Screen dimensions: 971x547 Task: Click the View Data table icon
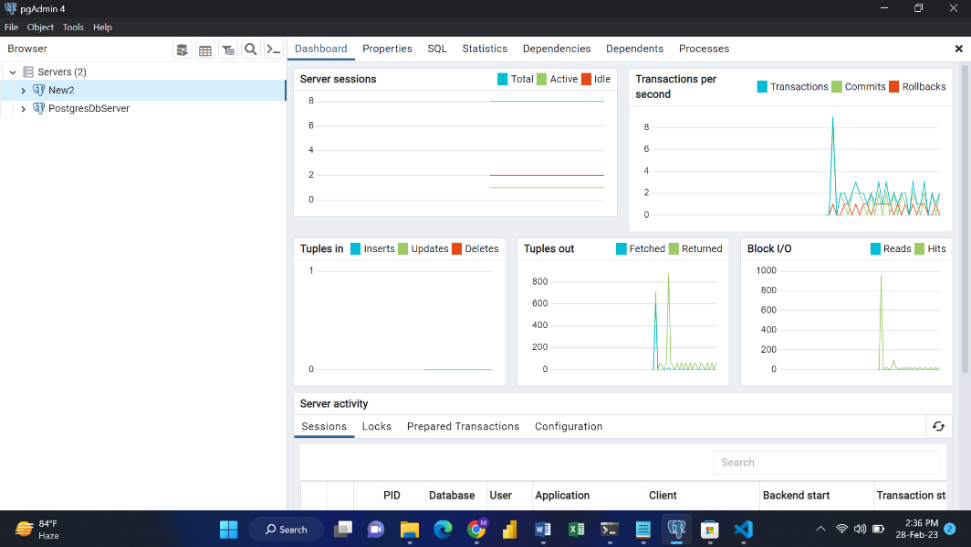click(x=205, y=50)
